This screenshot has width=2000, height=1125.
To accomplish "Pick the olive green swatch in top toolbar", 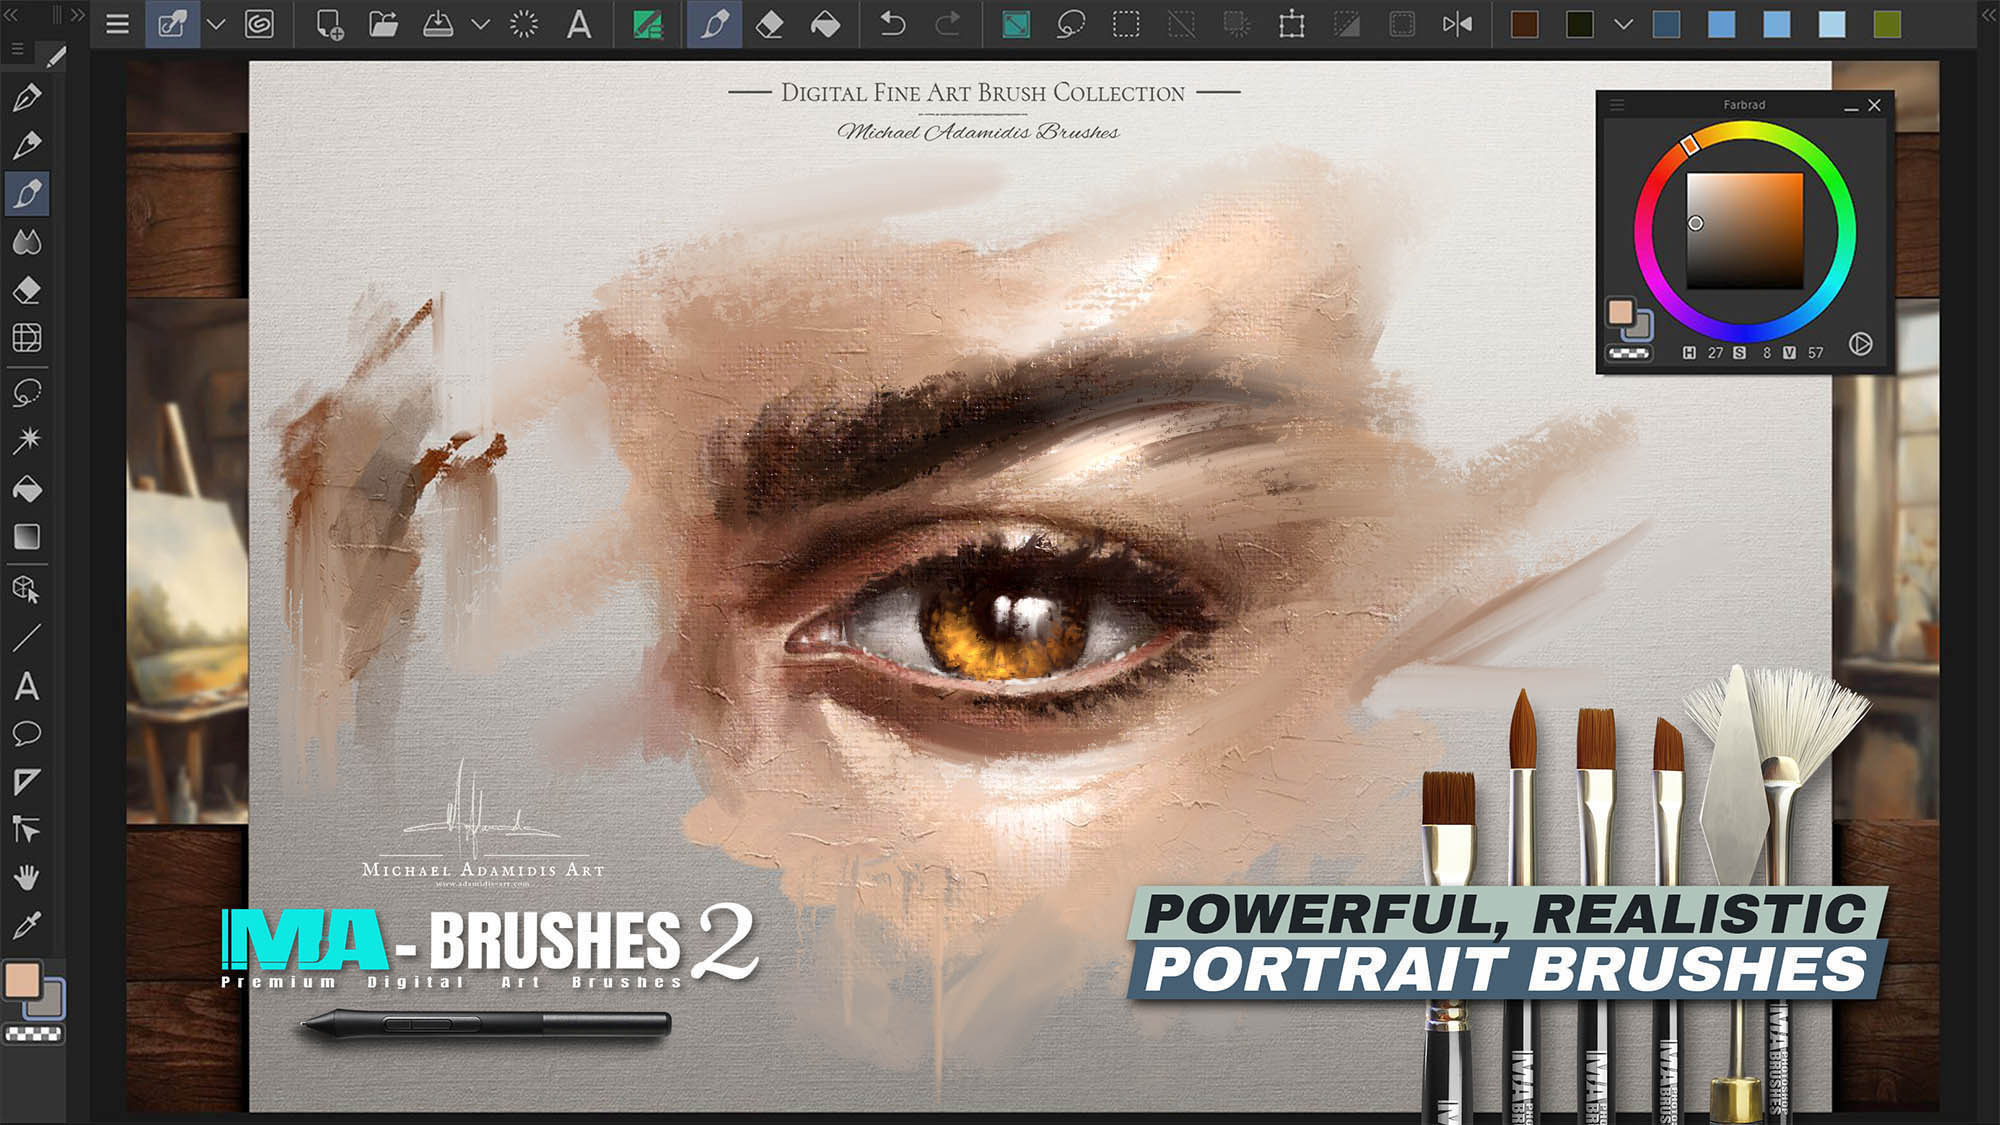I will tap(1887, 24).
